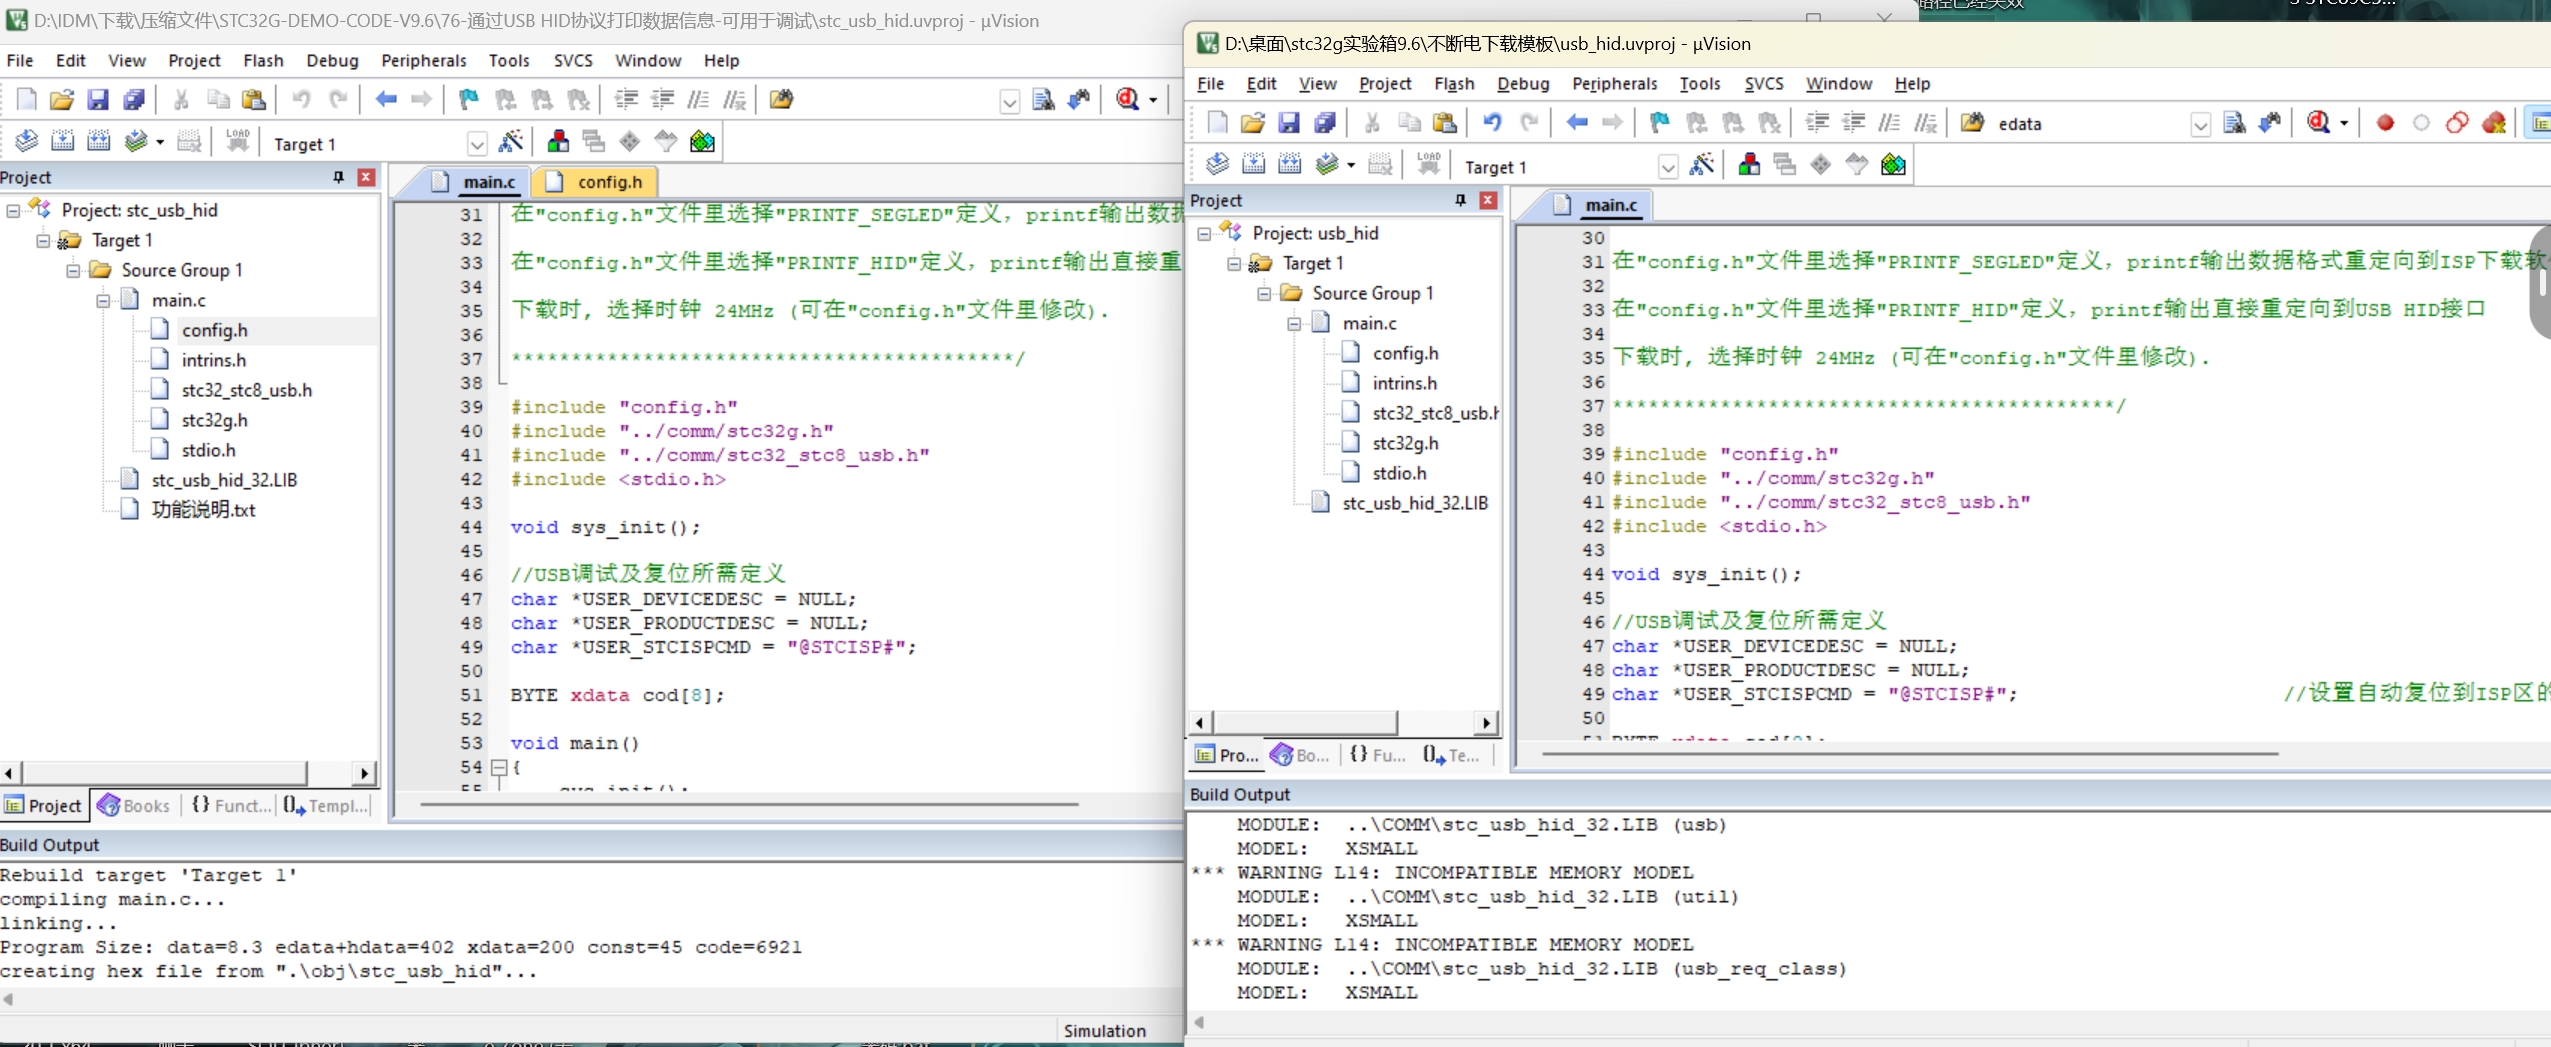
Task: Click bookmark flag icon in left toolbar
Action: tap(468, 99)
